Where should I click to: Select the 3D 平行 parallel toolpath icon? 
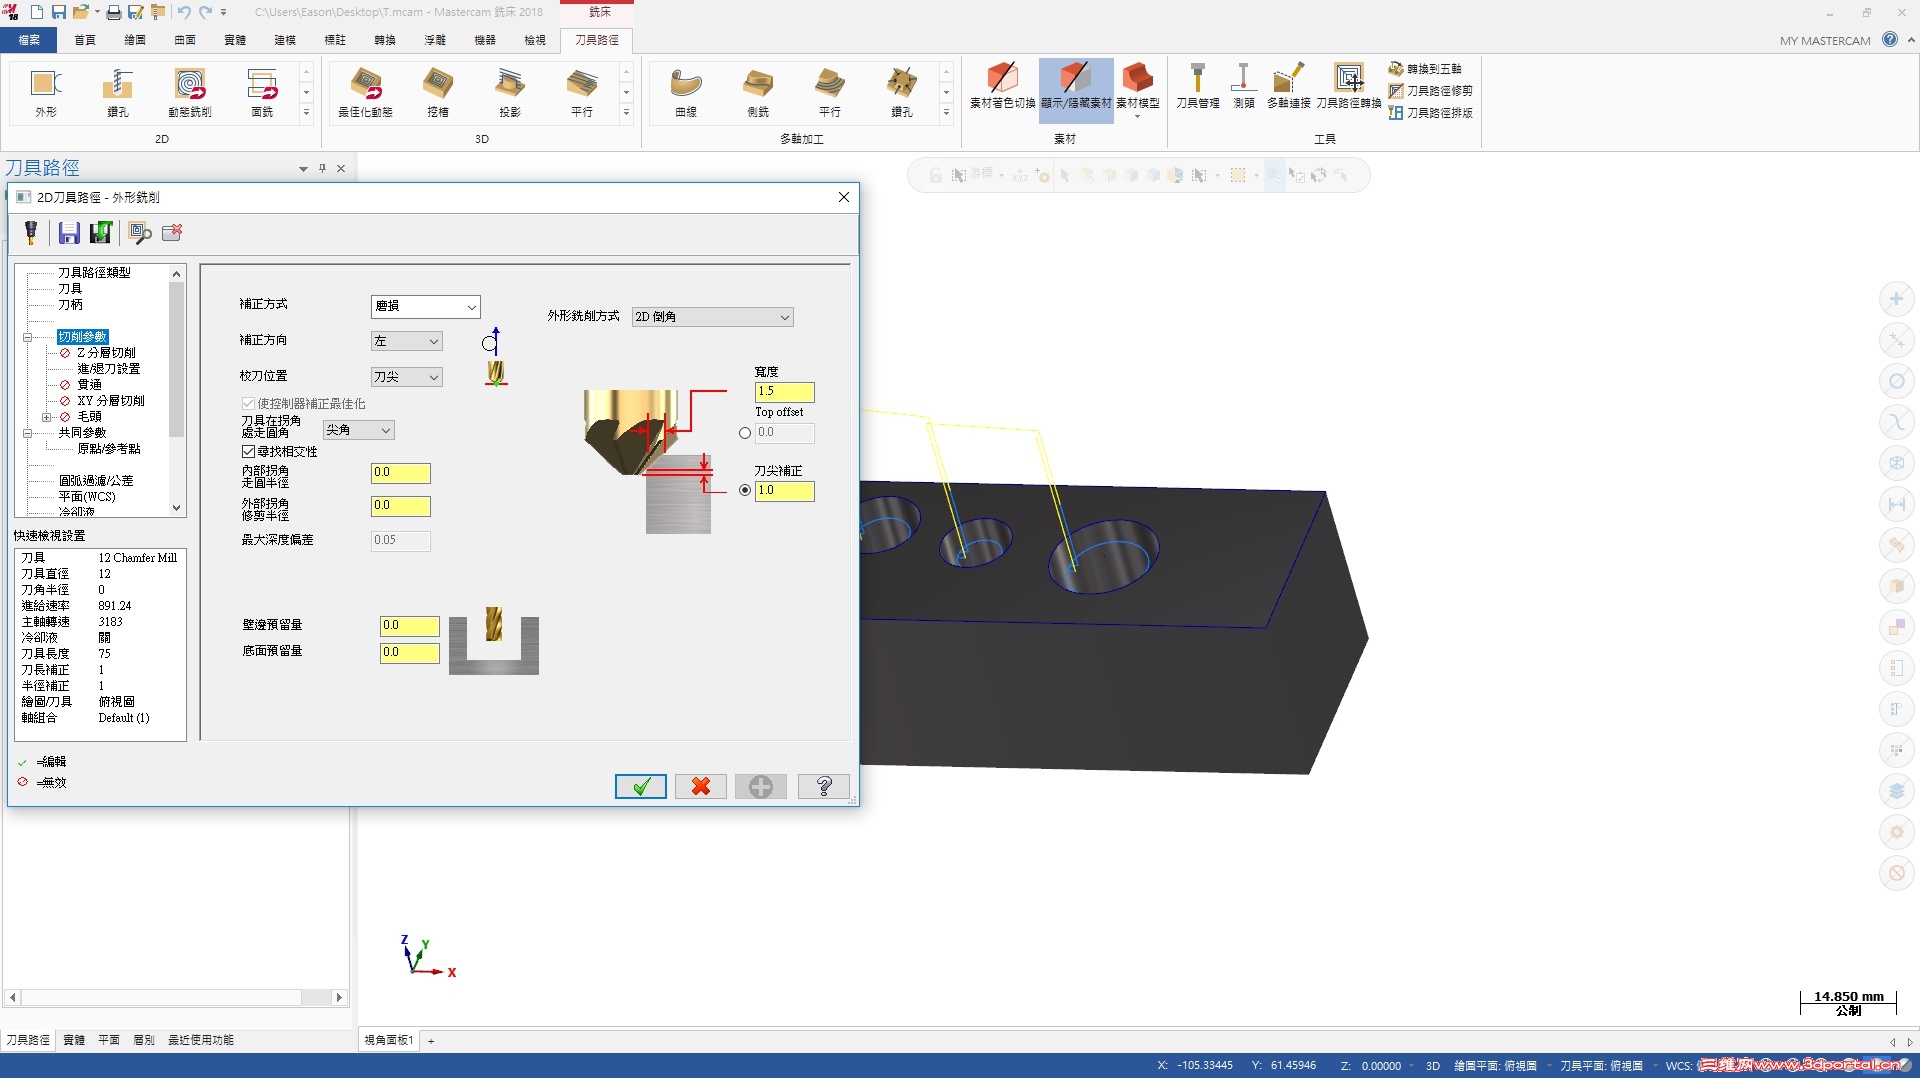point(582,92)
